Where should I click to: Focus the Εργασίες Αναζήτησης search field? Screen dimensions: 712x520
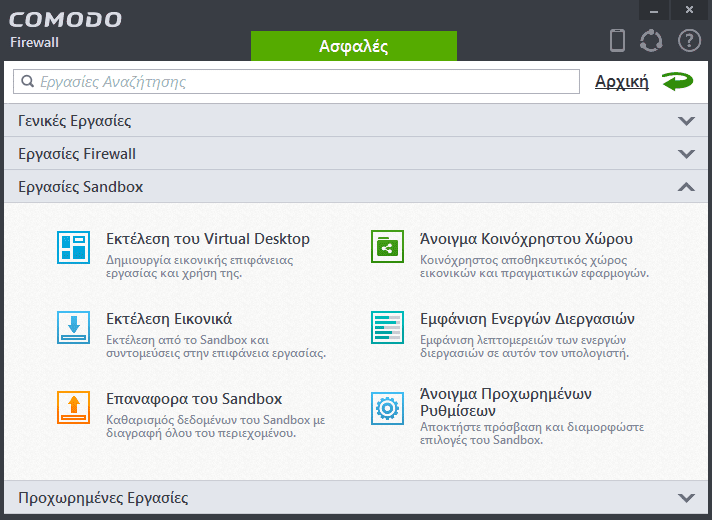pyautogui.click(x=297, y=81)
